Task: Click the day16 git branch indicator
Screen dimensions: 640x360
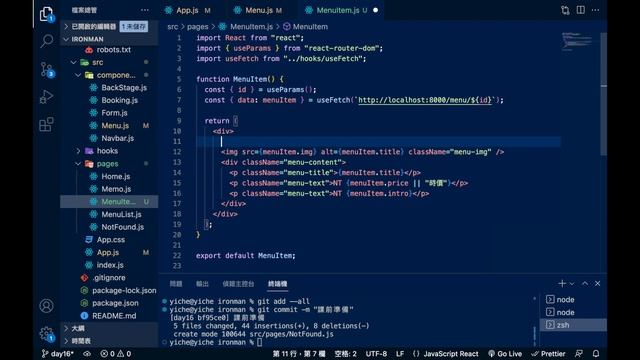Action: (x=58, y=354)
